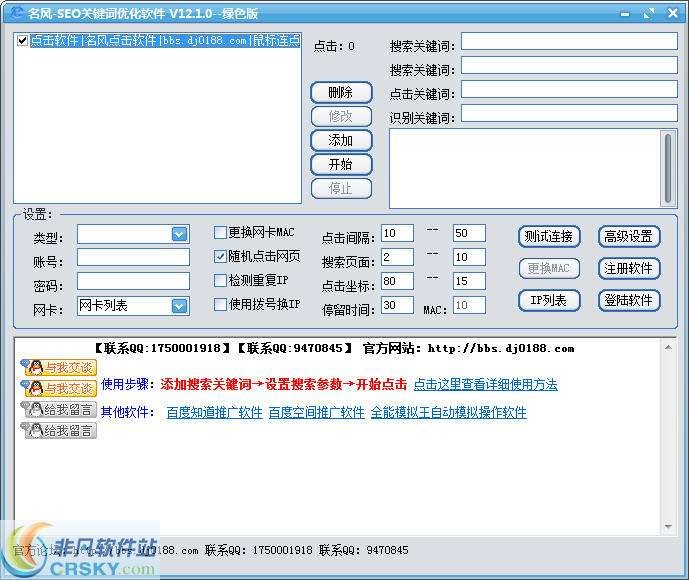The height and width of the screenshot is (580, 689).
Task: Click the bottom 给我留言 QQ icon
Action: [58, 430]
